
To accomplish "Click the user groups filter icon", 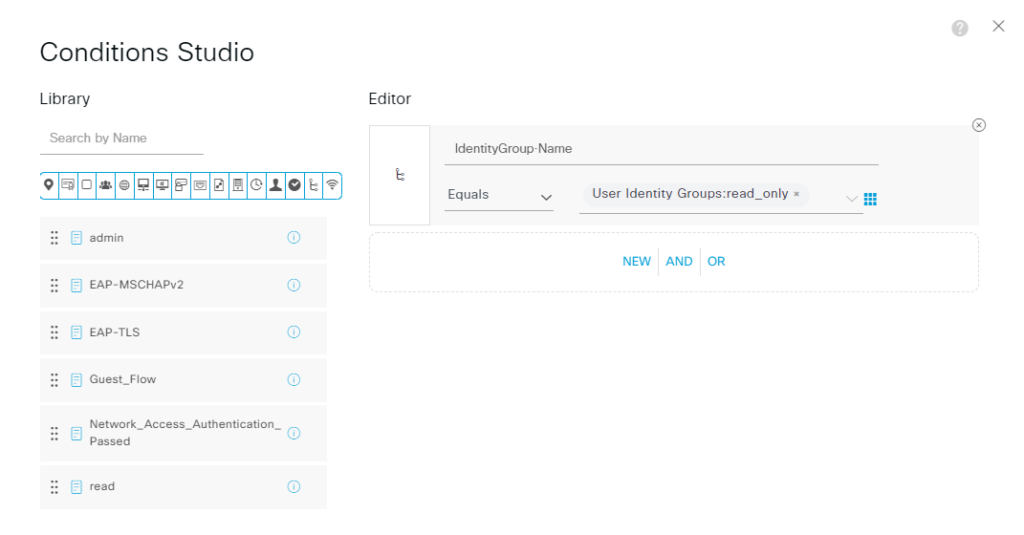I will [105, 185].
